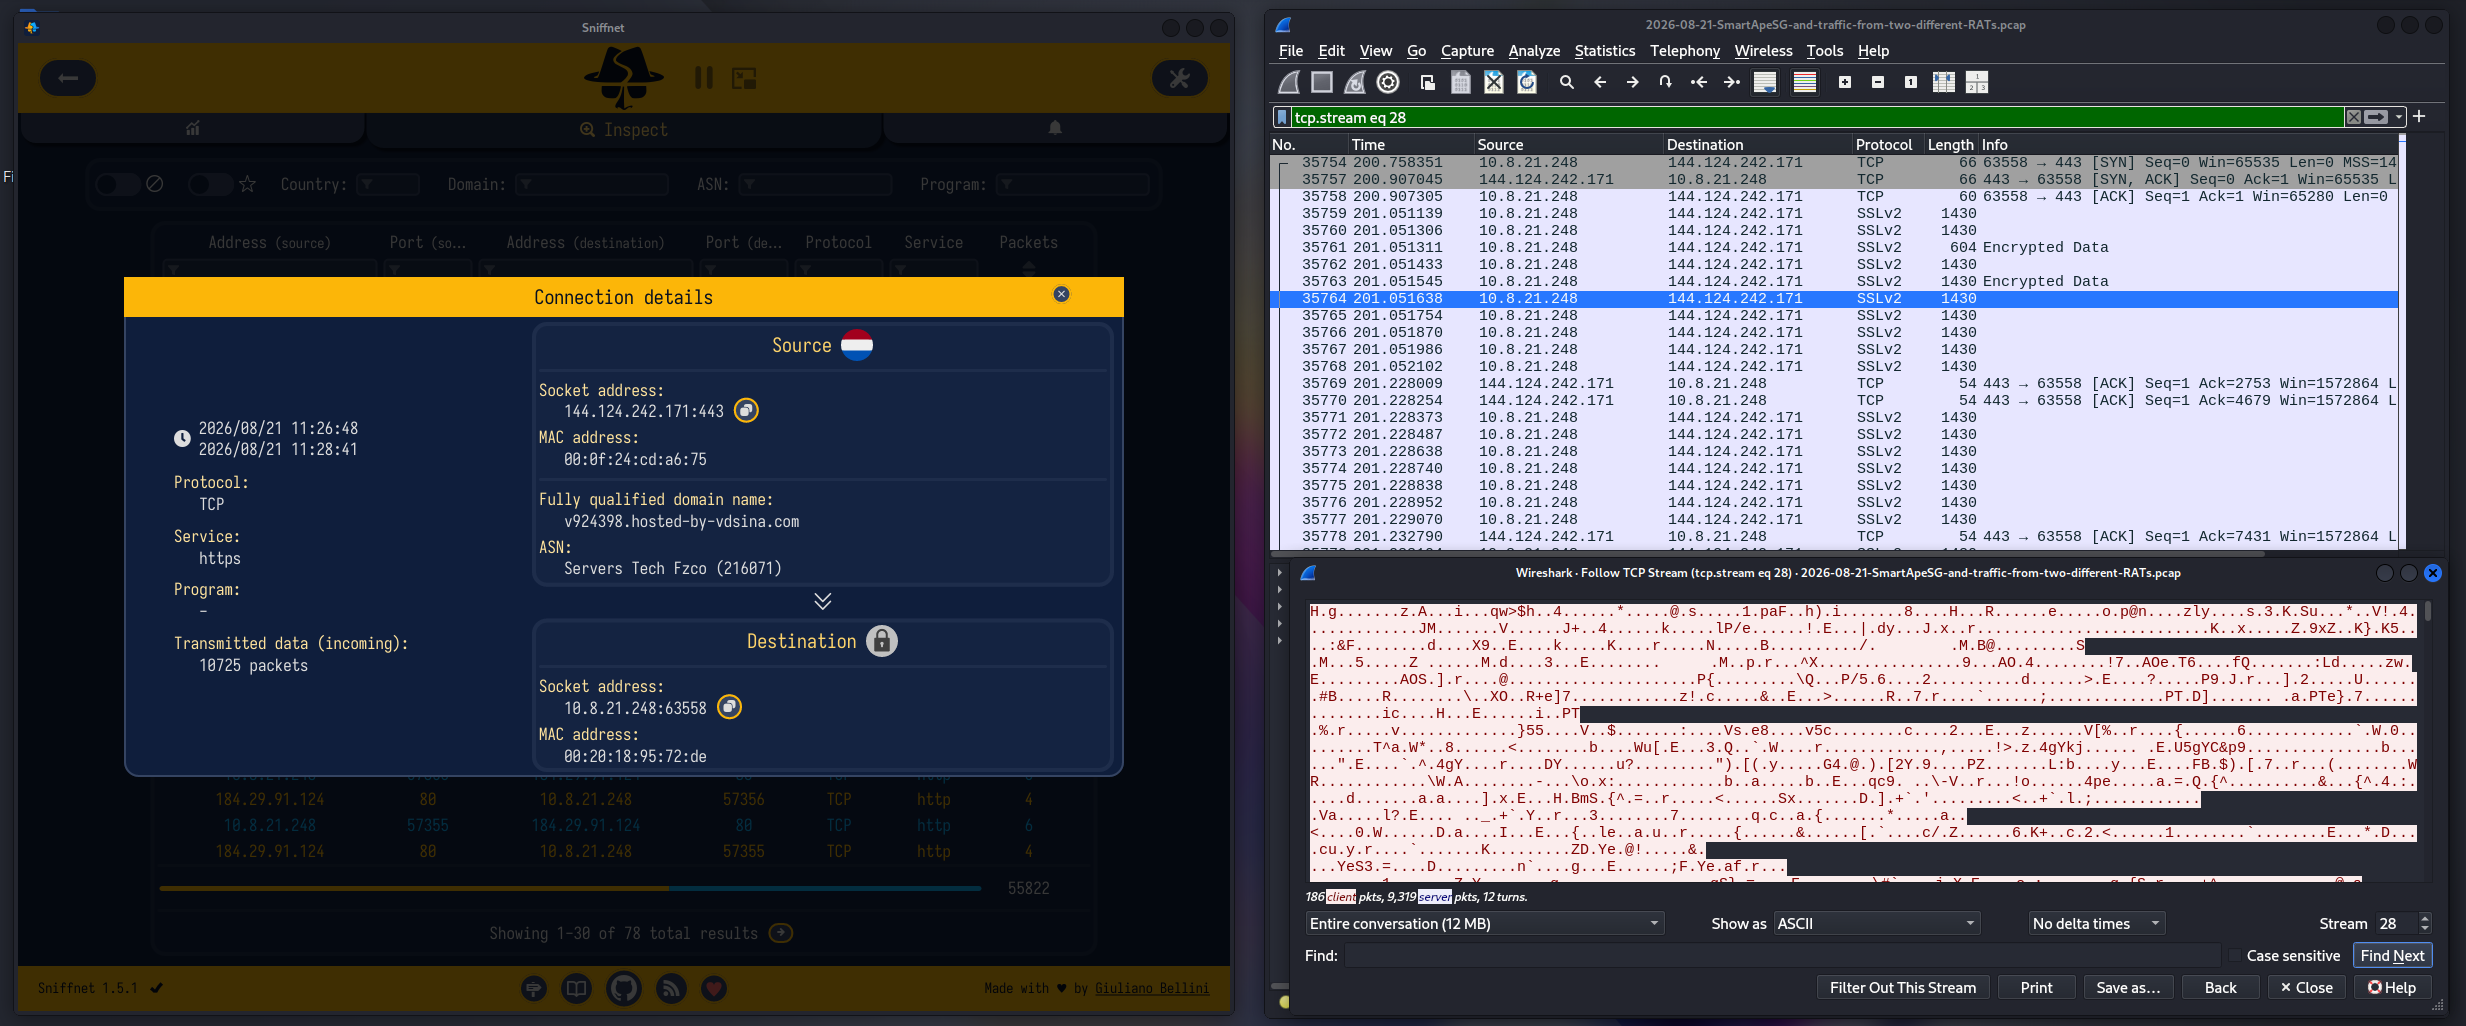Click Filter Out This Stream button

tap(1903, 988)
